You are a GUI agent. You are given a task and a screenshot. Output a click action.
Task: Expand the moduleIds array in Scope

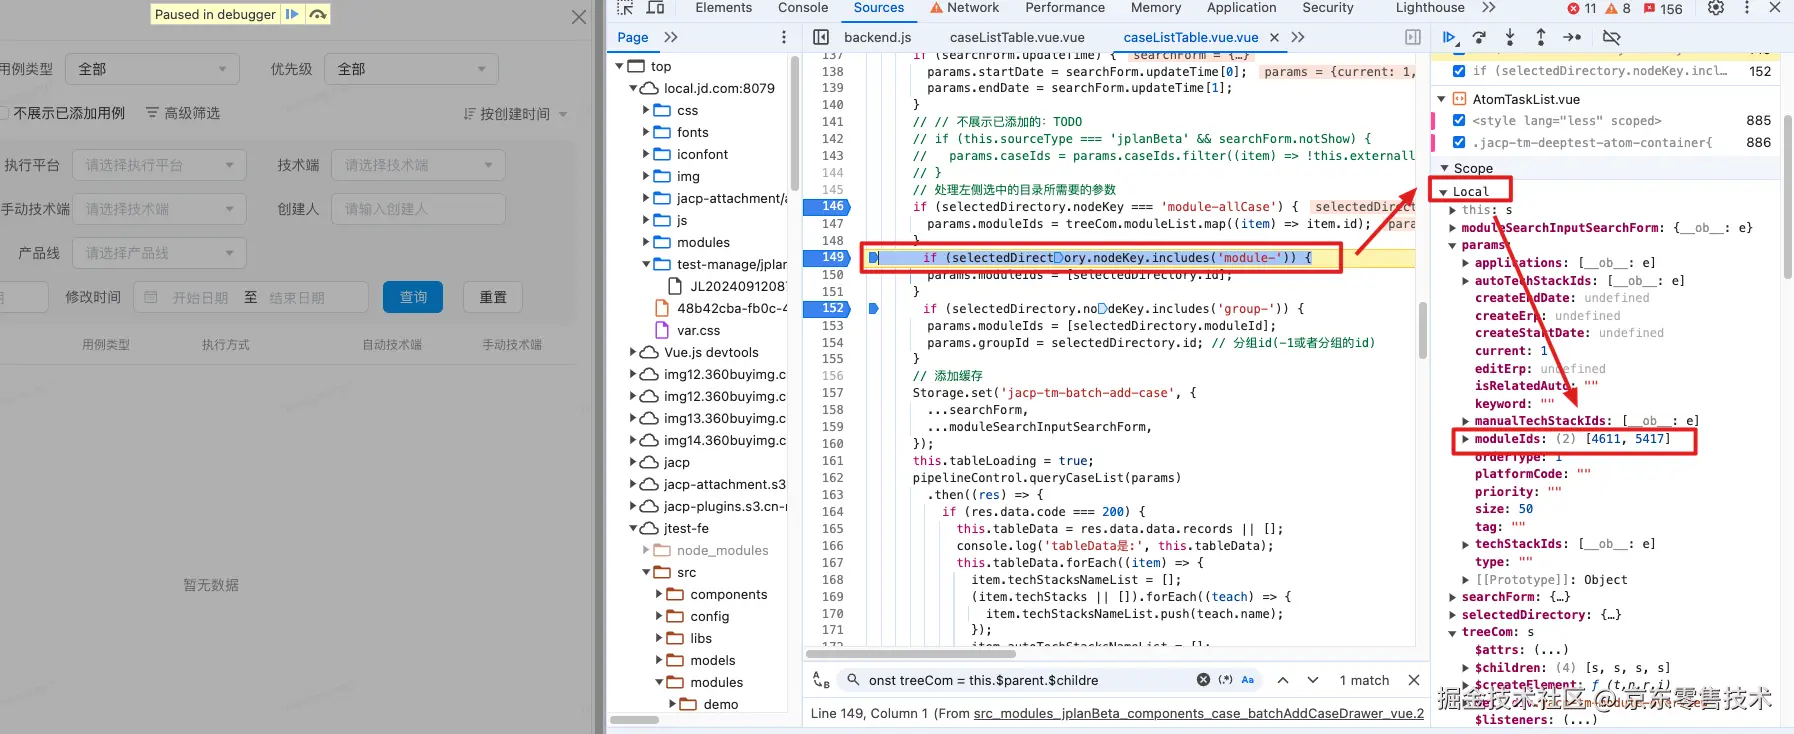[1465, 439]
